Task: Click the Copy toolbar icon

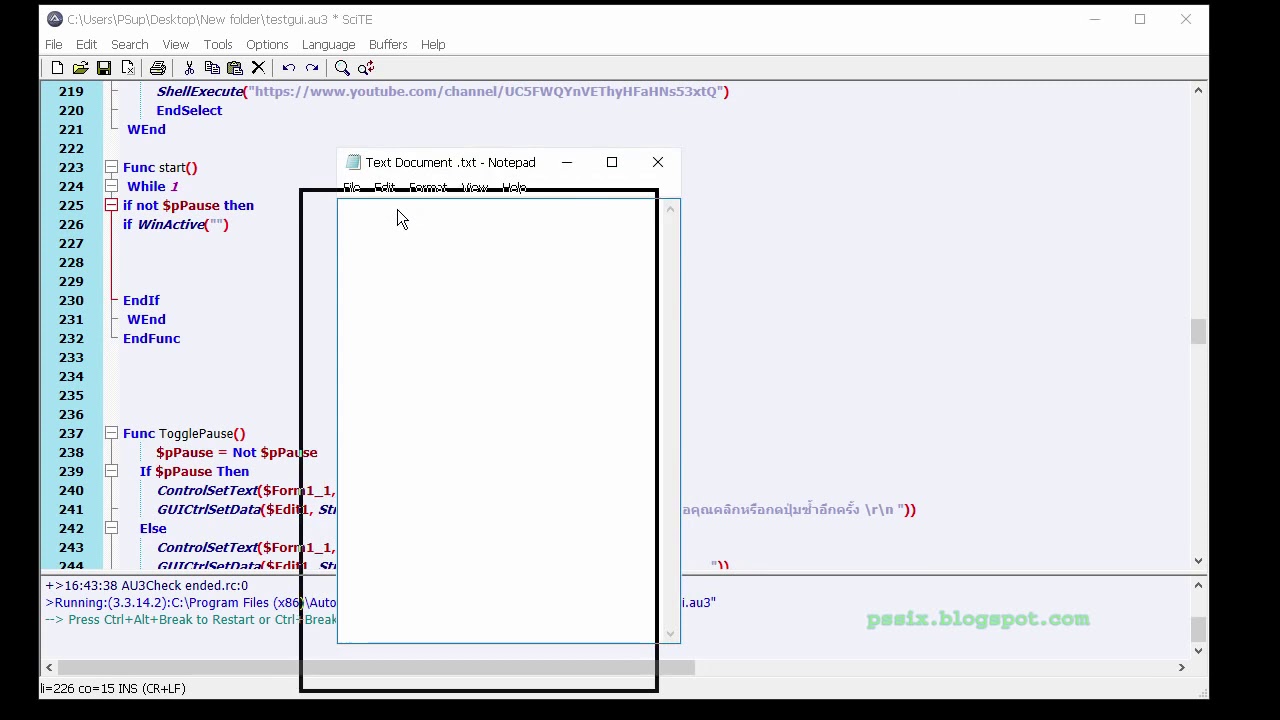Action: click(212, 68)
